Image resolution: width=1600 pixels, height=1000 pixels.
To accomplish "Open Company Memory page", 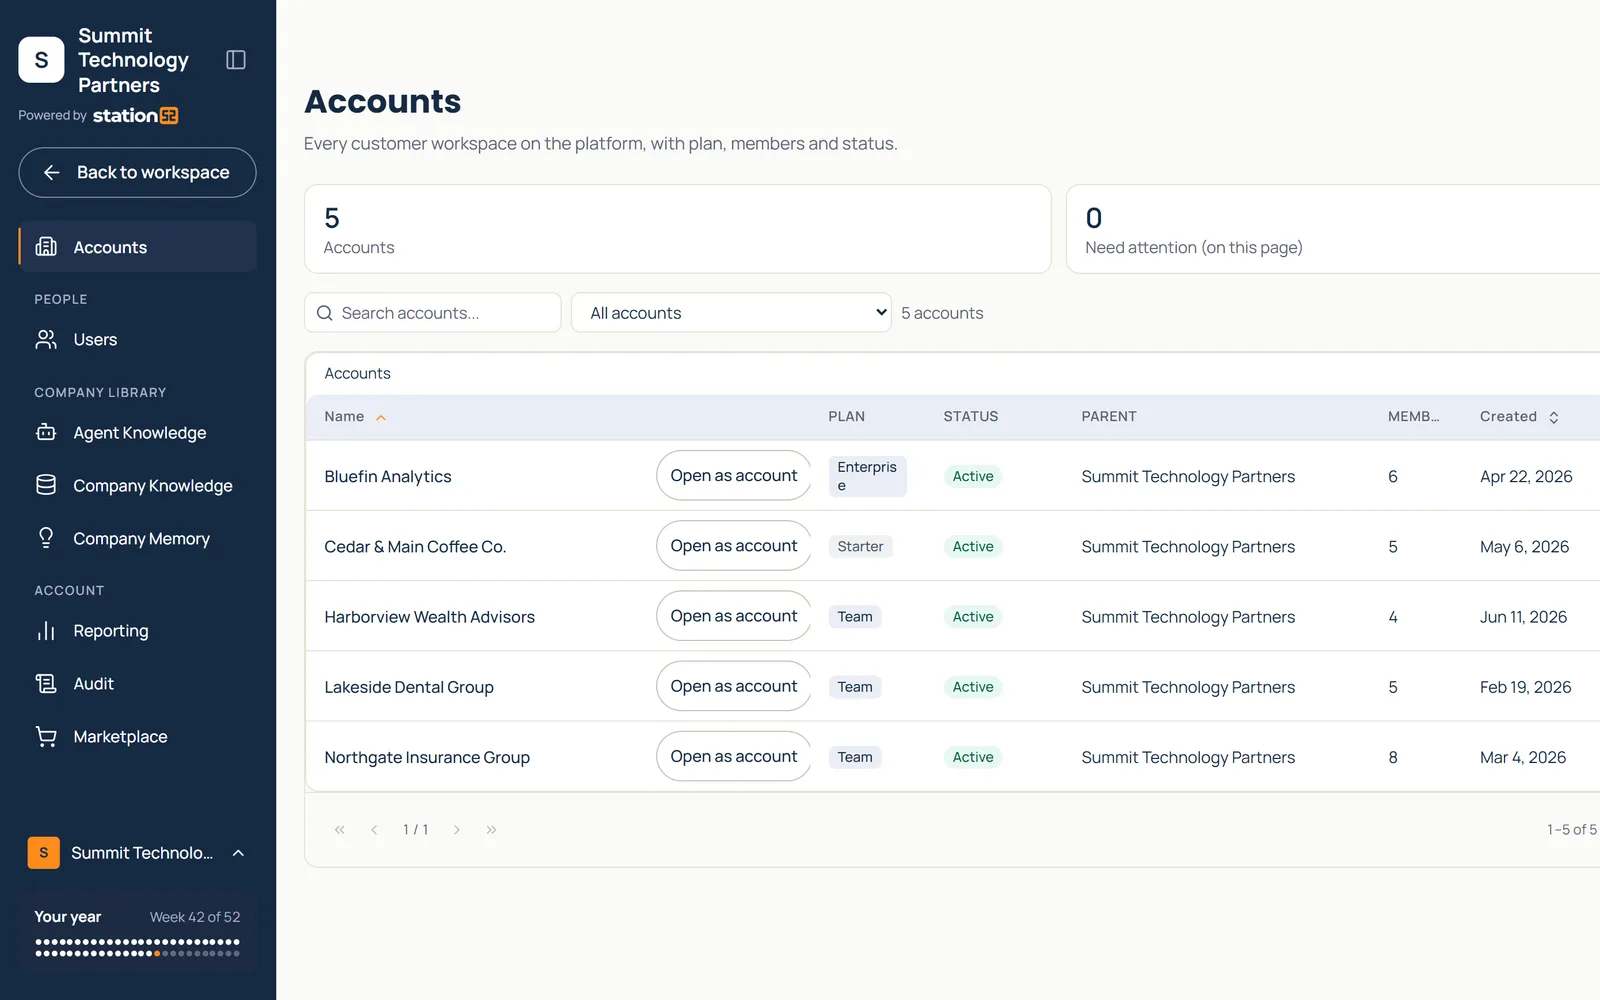I will tap(138, 538).
